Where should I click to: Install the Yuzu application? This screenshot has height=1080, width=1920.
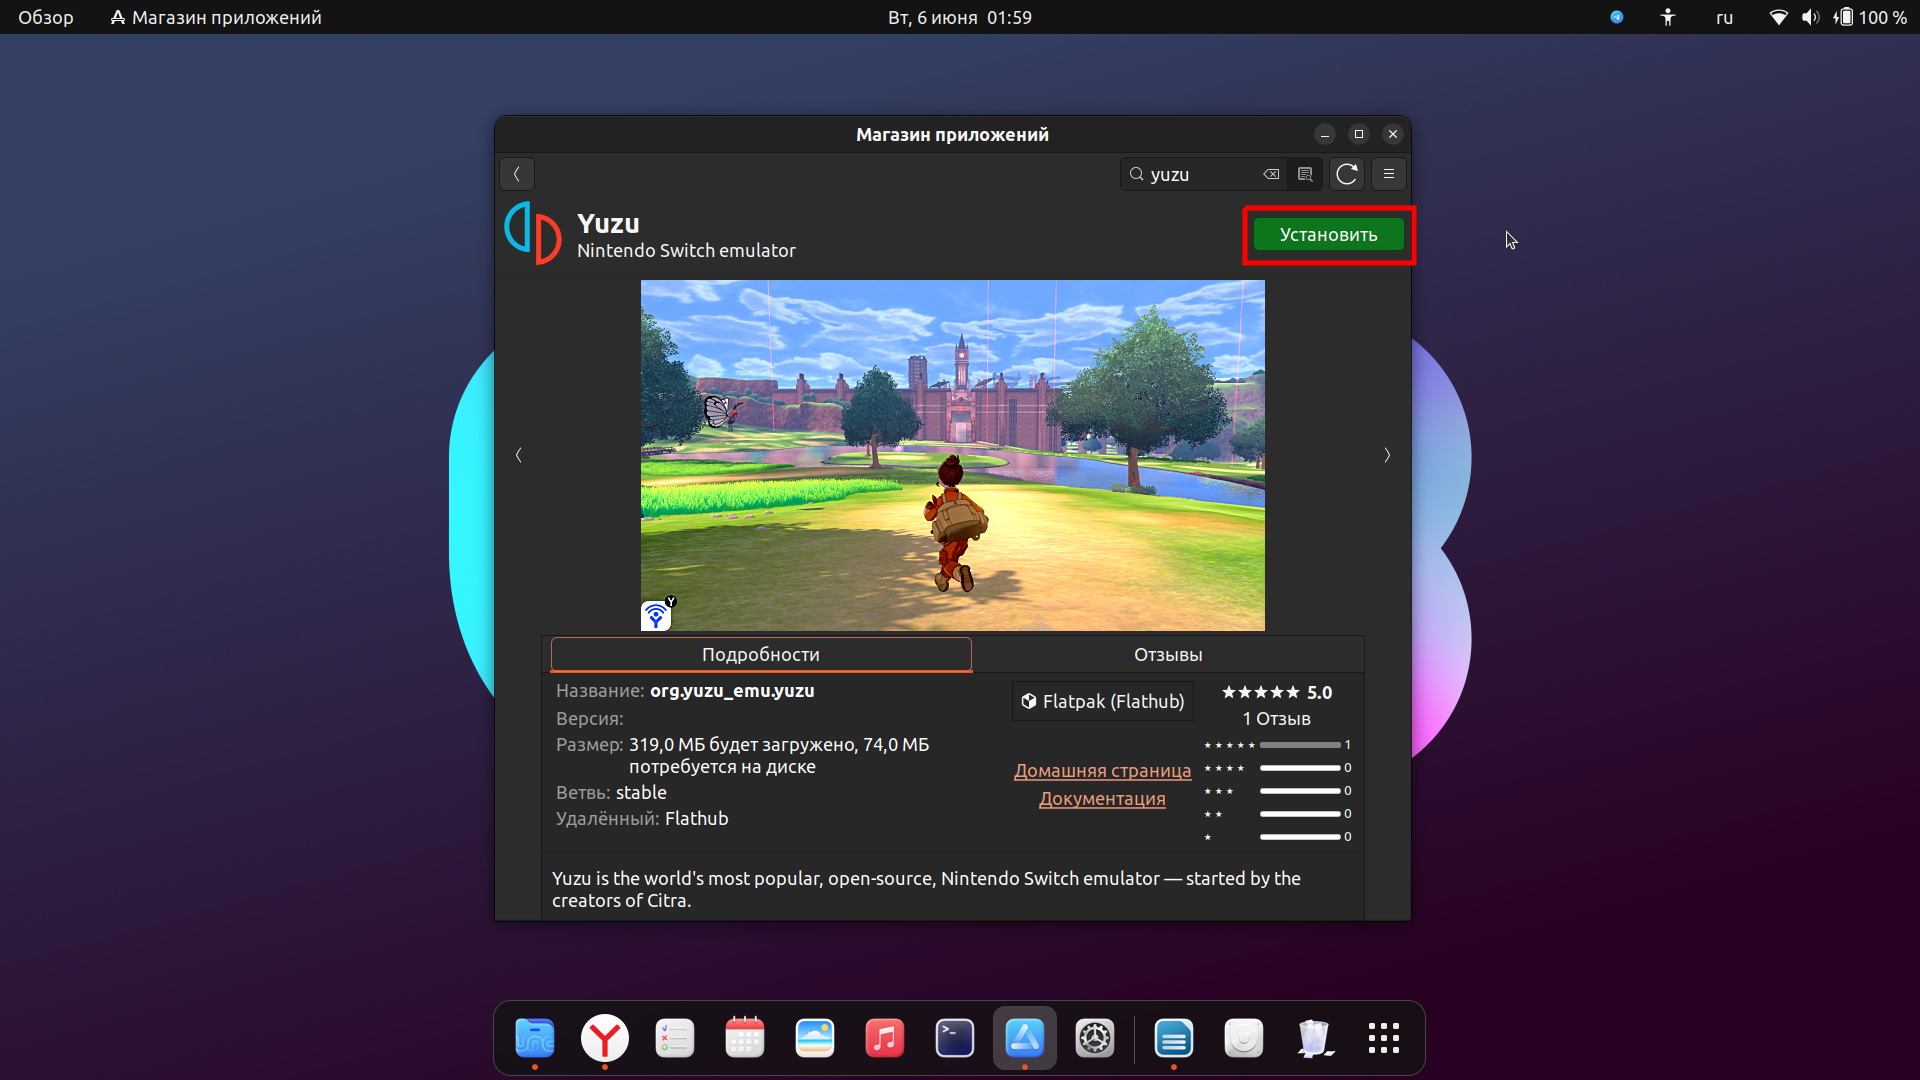coord(1328,235)
